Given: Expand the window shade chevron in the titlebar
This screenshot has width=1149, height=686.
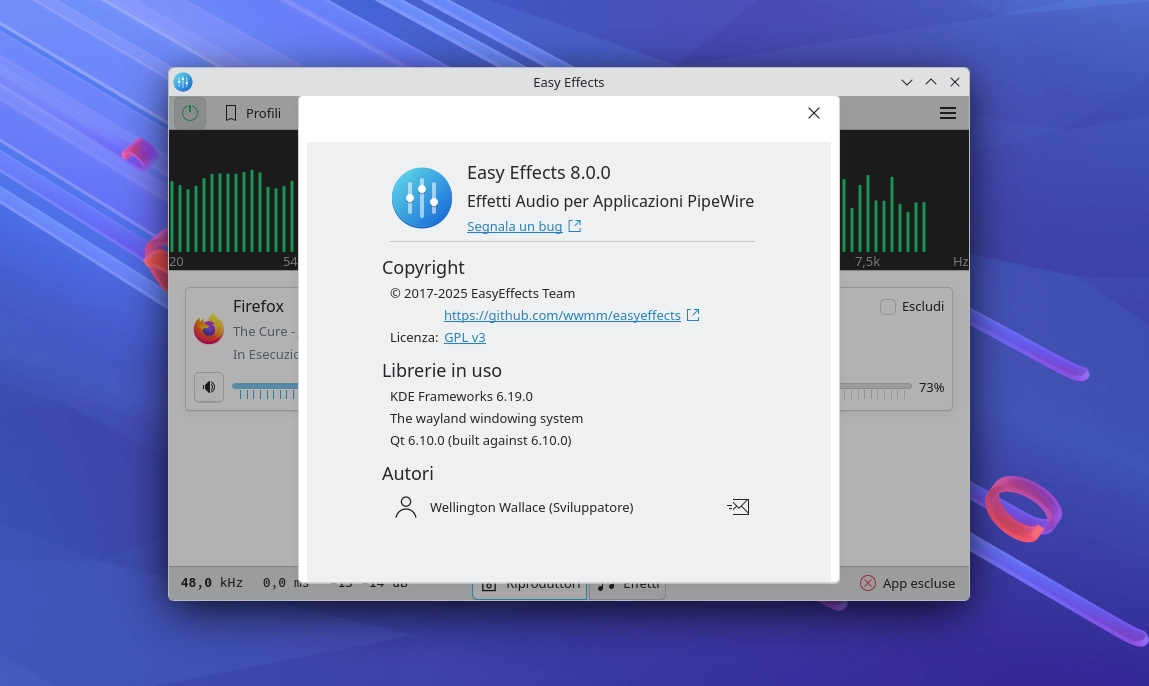Looking at the screenshot, I should click(x=906, y=82).
